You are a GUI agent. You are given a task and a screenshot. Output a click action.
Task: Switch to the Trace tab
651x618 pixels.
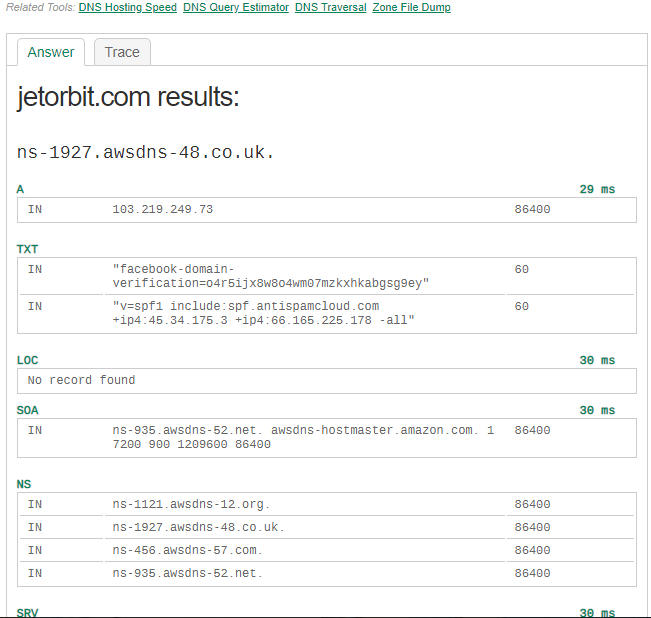pyautogui.click(x=122, y=52)
